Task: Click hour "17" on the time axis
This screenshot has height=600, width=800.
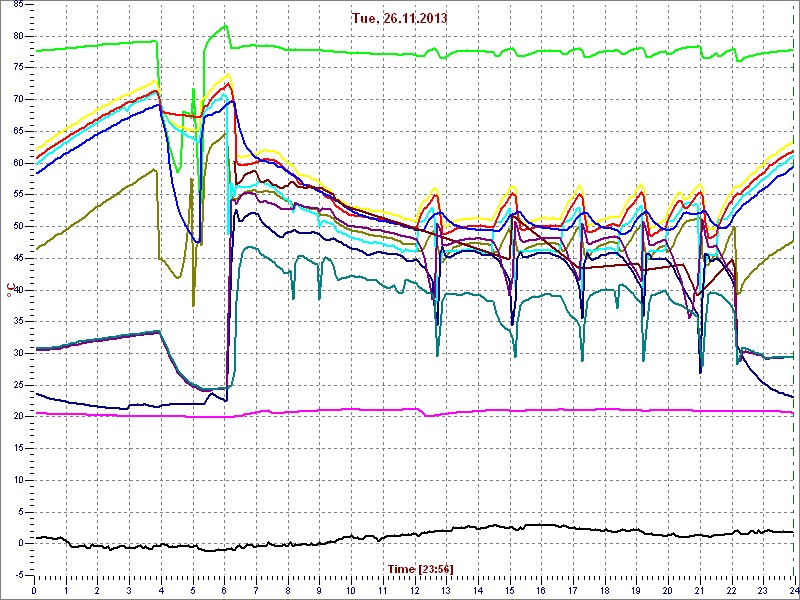Action: [572, 590]
